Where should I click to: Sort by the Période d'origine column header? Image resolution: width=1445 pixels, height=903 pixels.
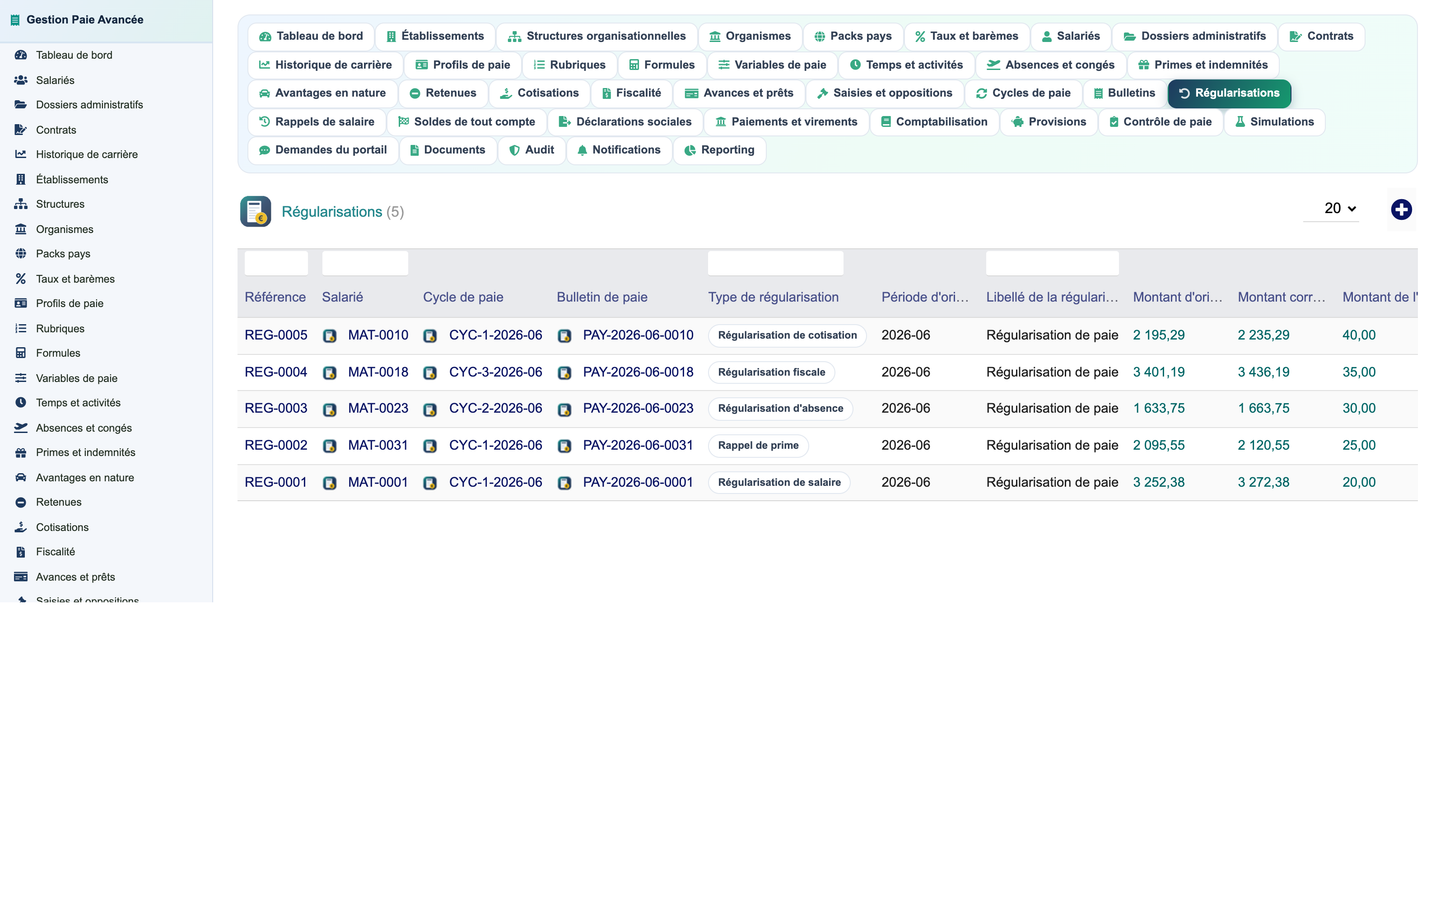(x=925, y=297)
